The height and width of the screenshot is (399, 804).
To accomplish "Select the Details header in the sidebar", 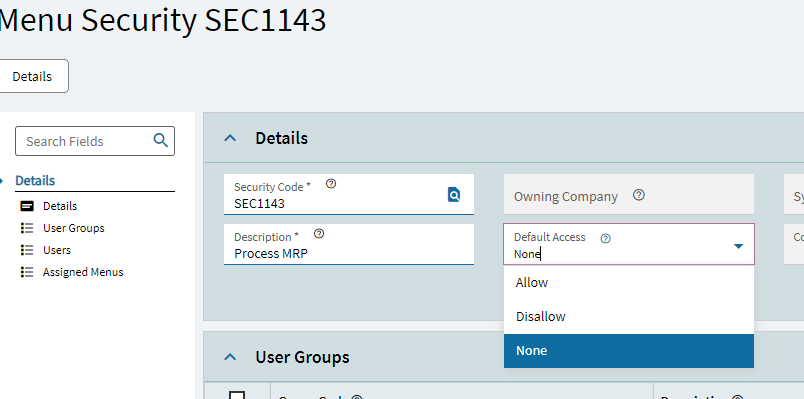I will click(35, 181).
